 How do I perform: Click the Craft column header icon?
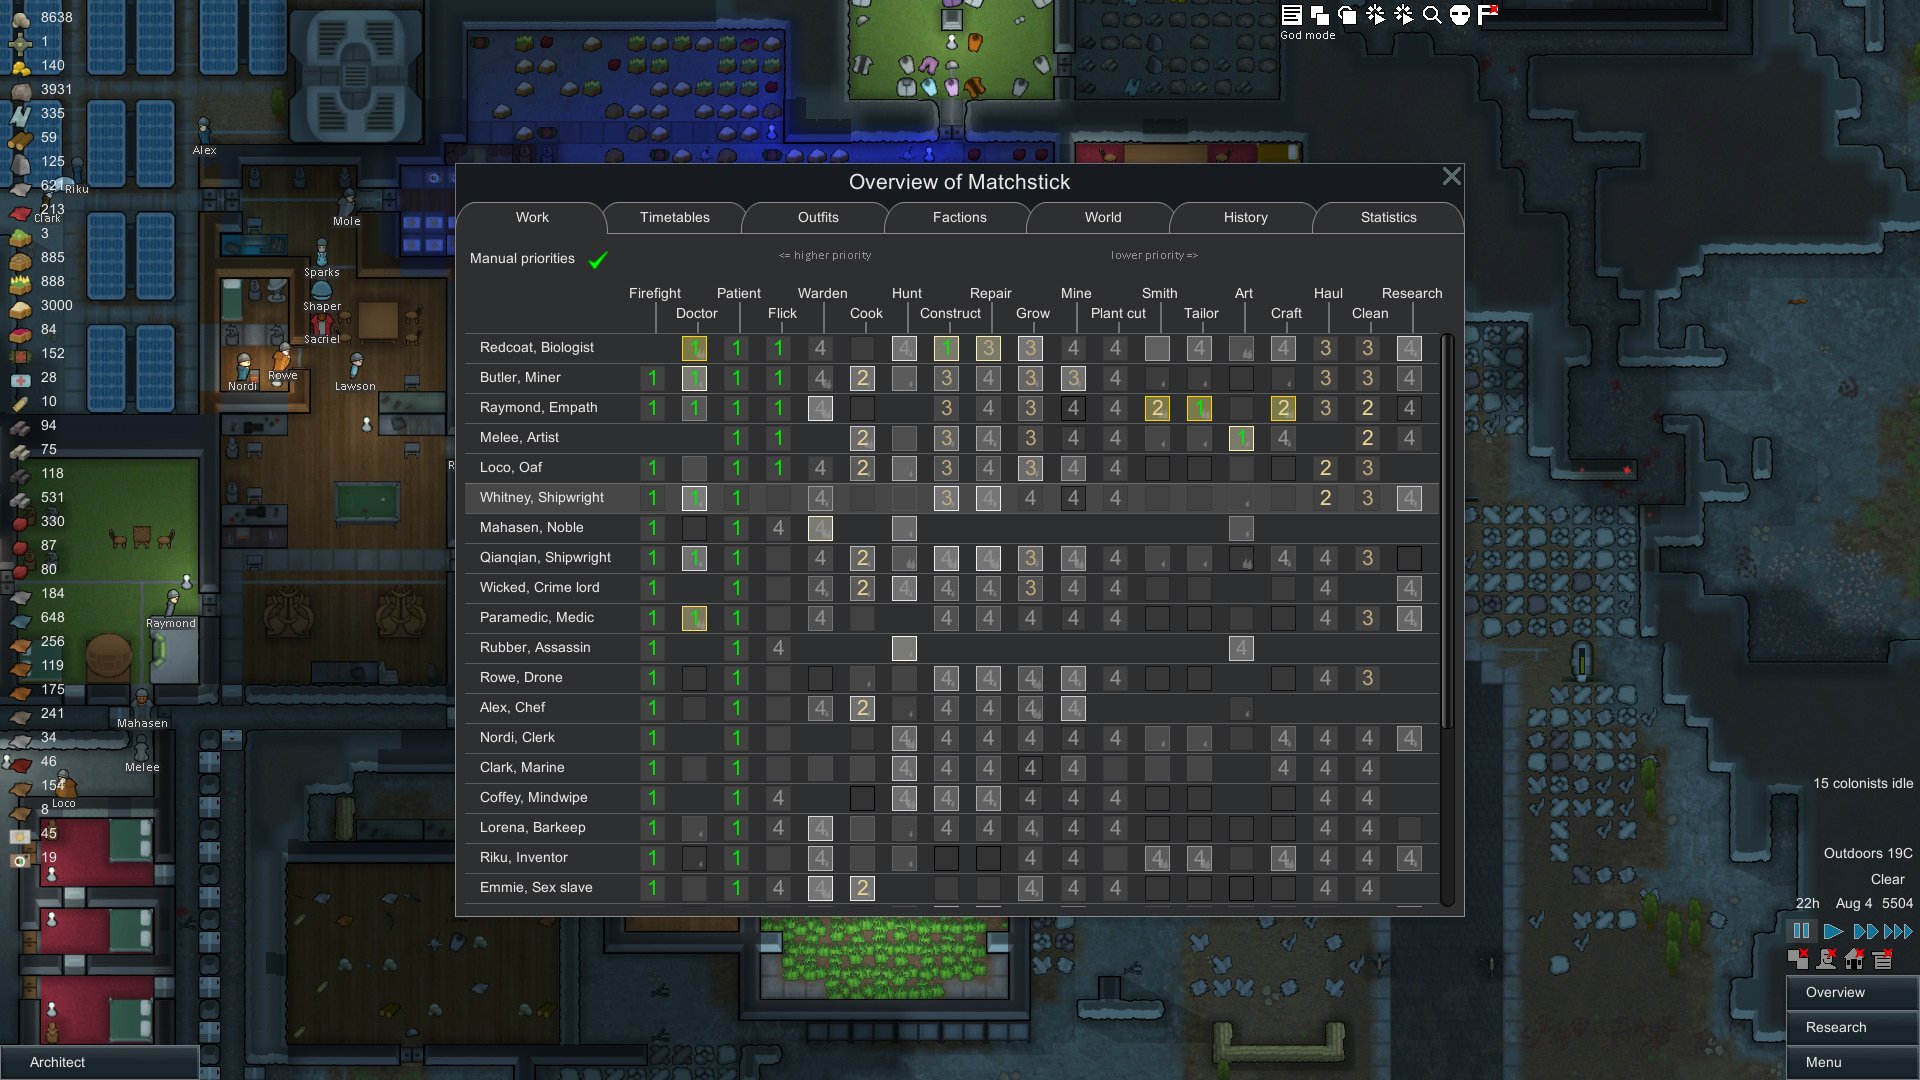pyautogui.click(x=1284, y=313)
